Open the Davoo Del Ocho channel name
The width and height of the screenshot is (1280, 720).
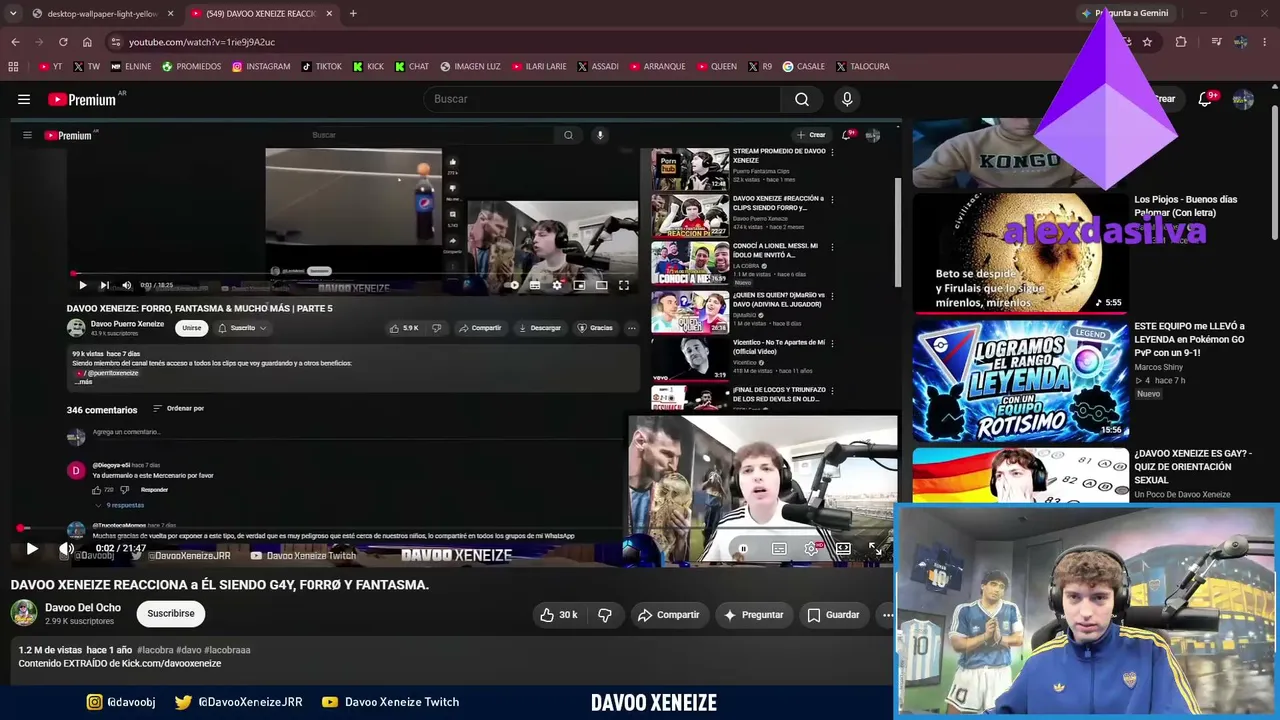pos(83,607)
